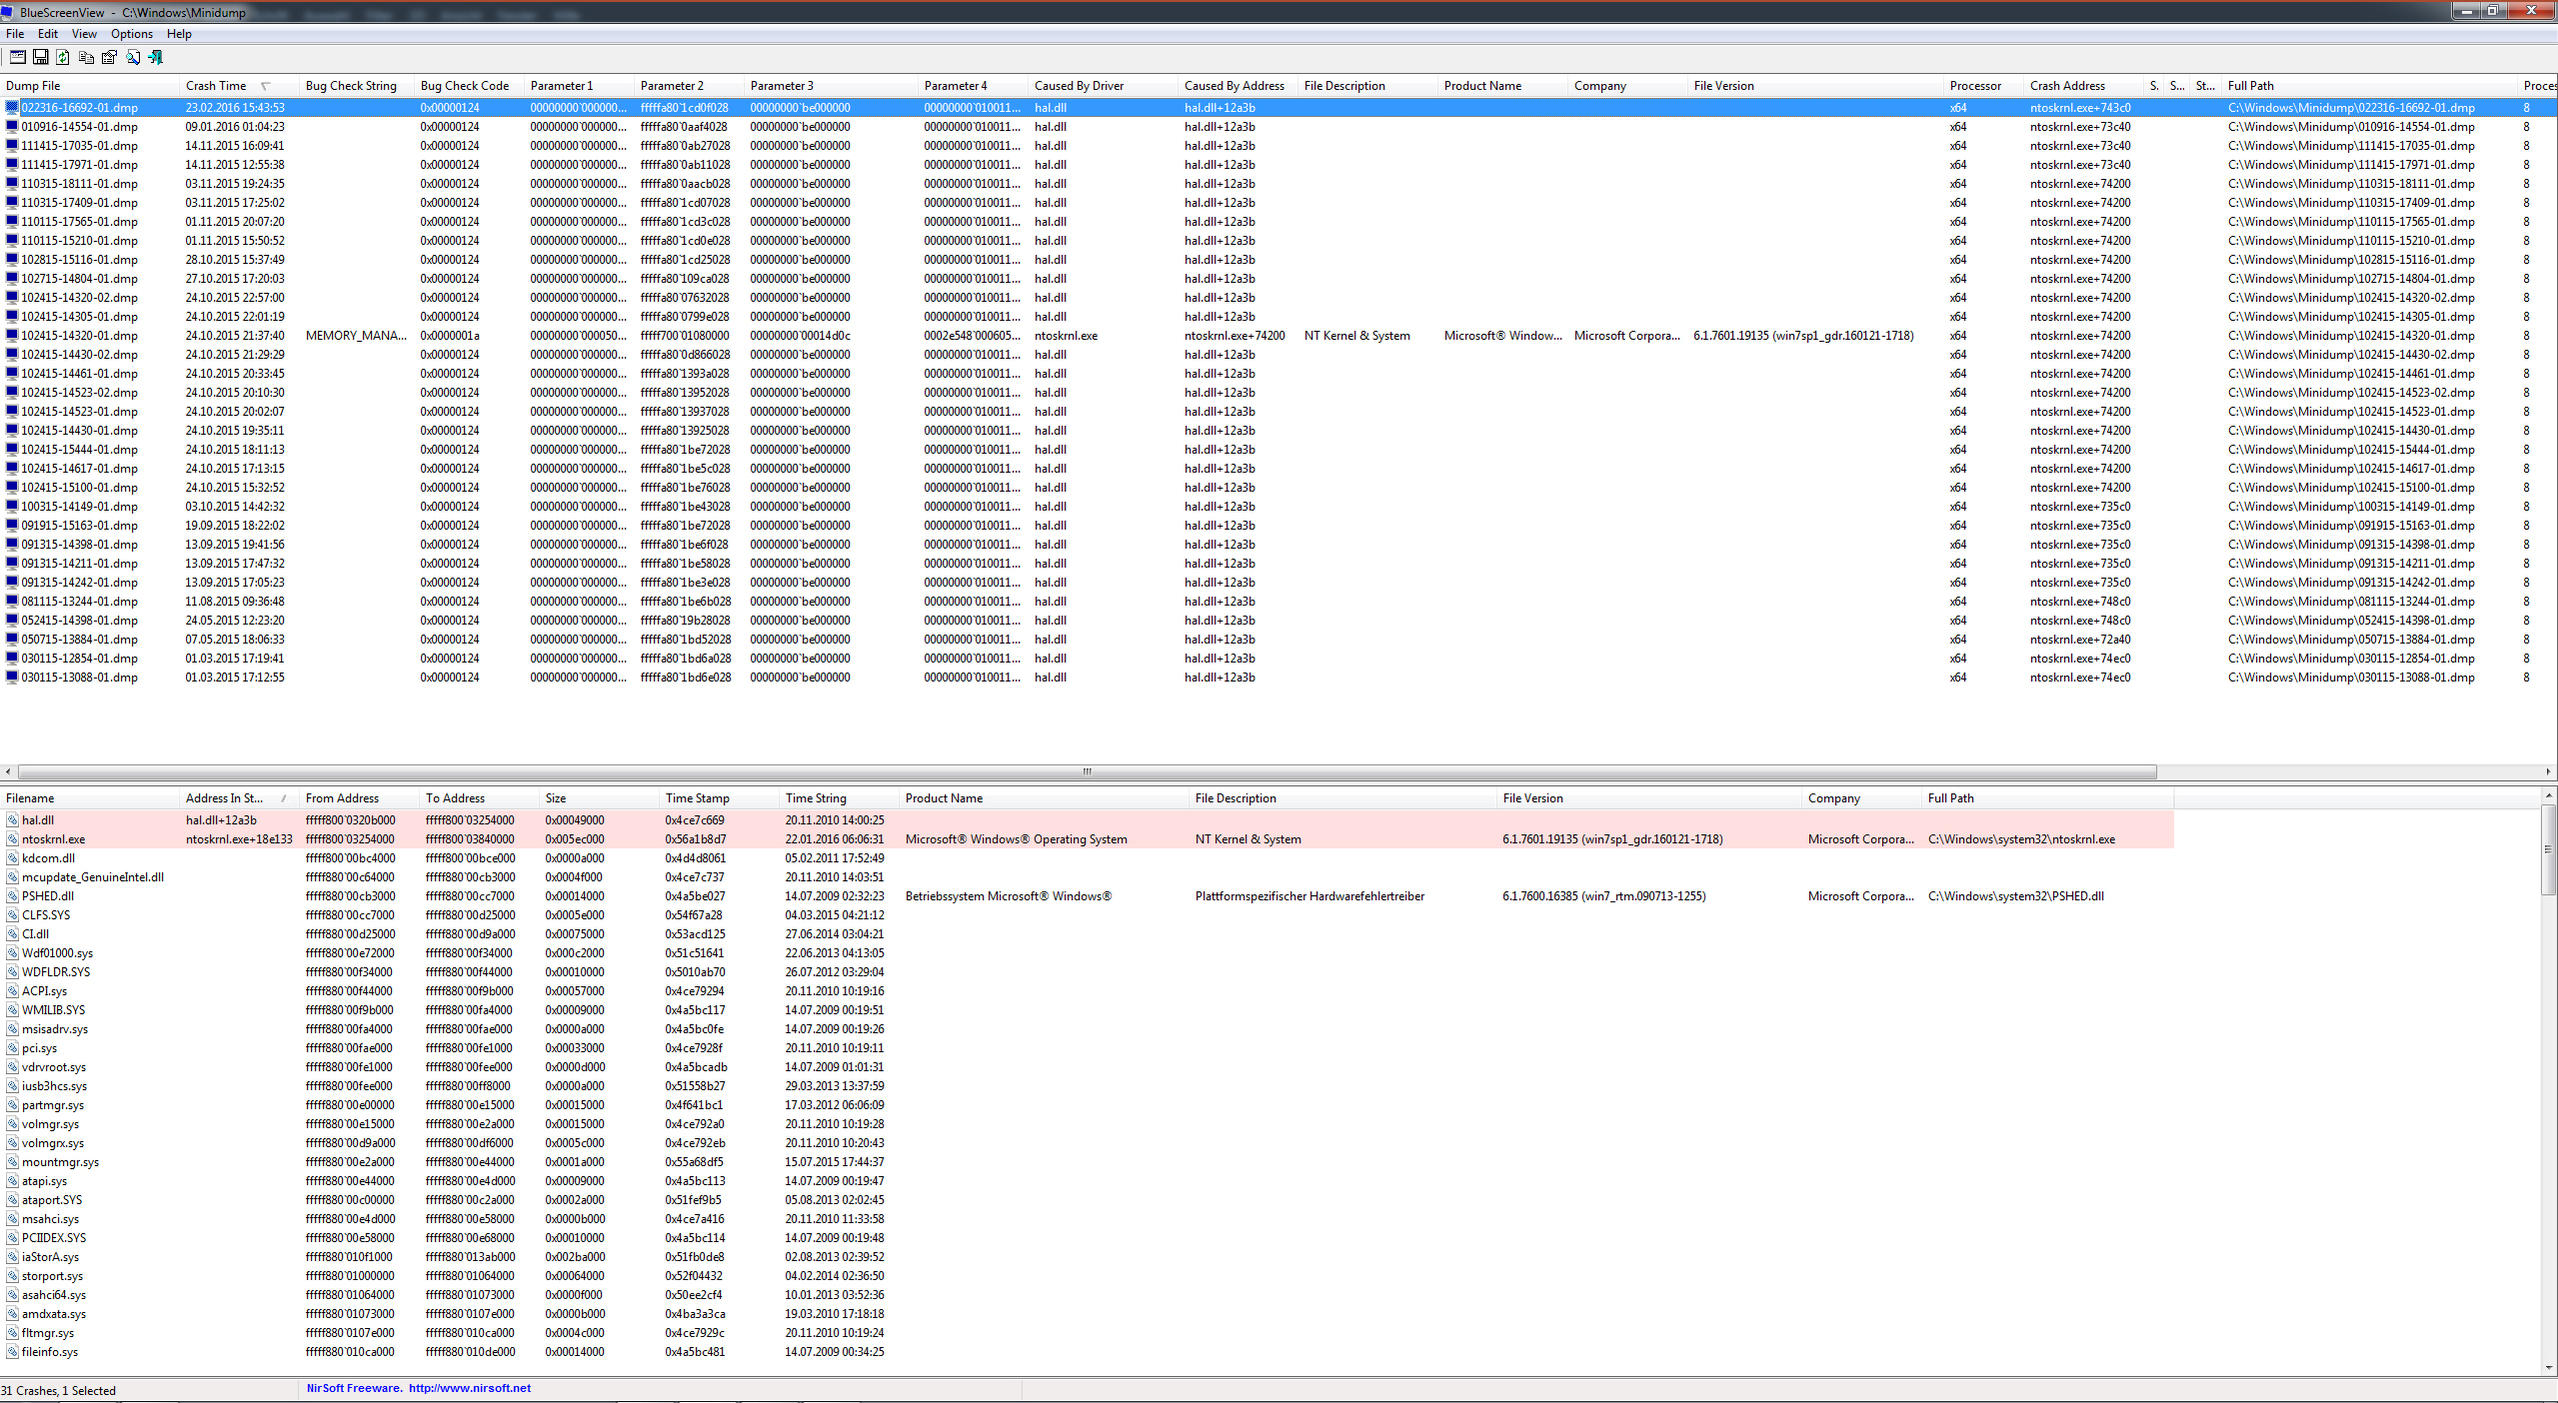Open Advanced Options via the first toolbar icon
Screen dimensions: 2558x1403
click(17, 57)
